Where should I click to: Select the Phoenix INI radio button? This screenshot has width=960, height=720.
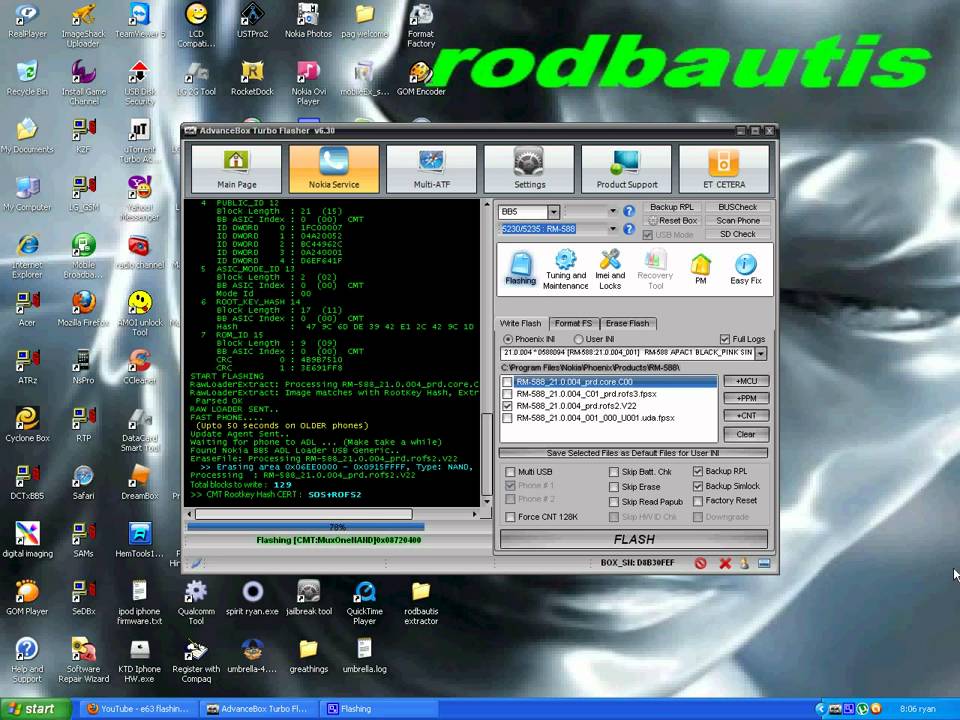coord(508,339)
